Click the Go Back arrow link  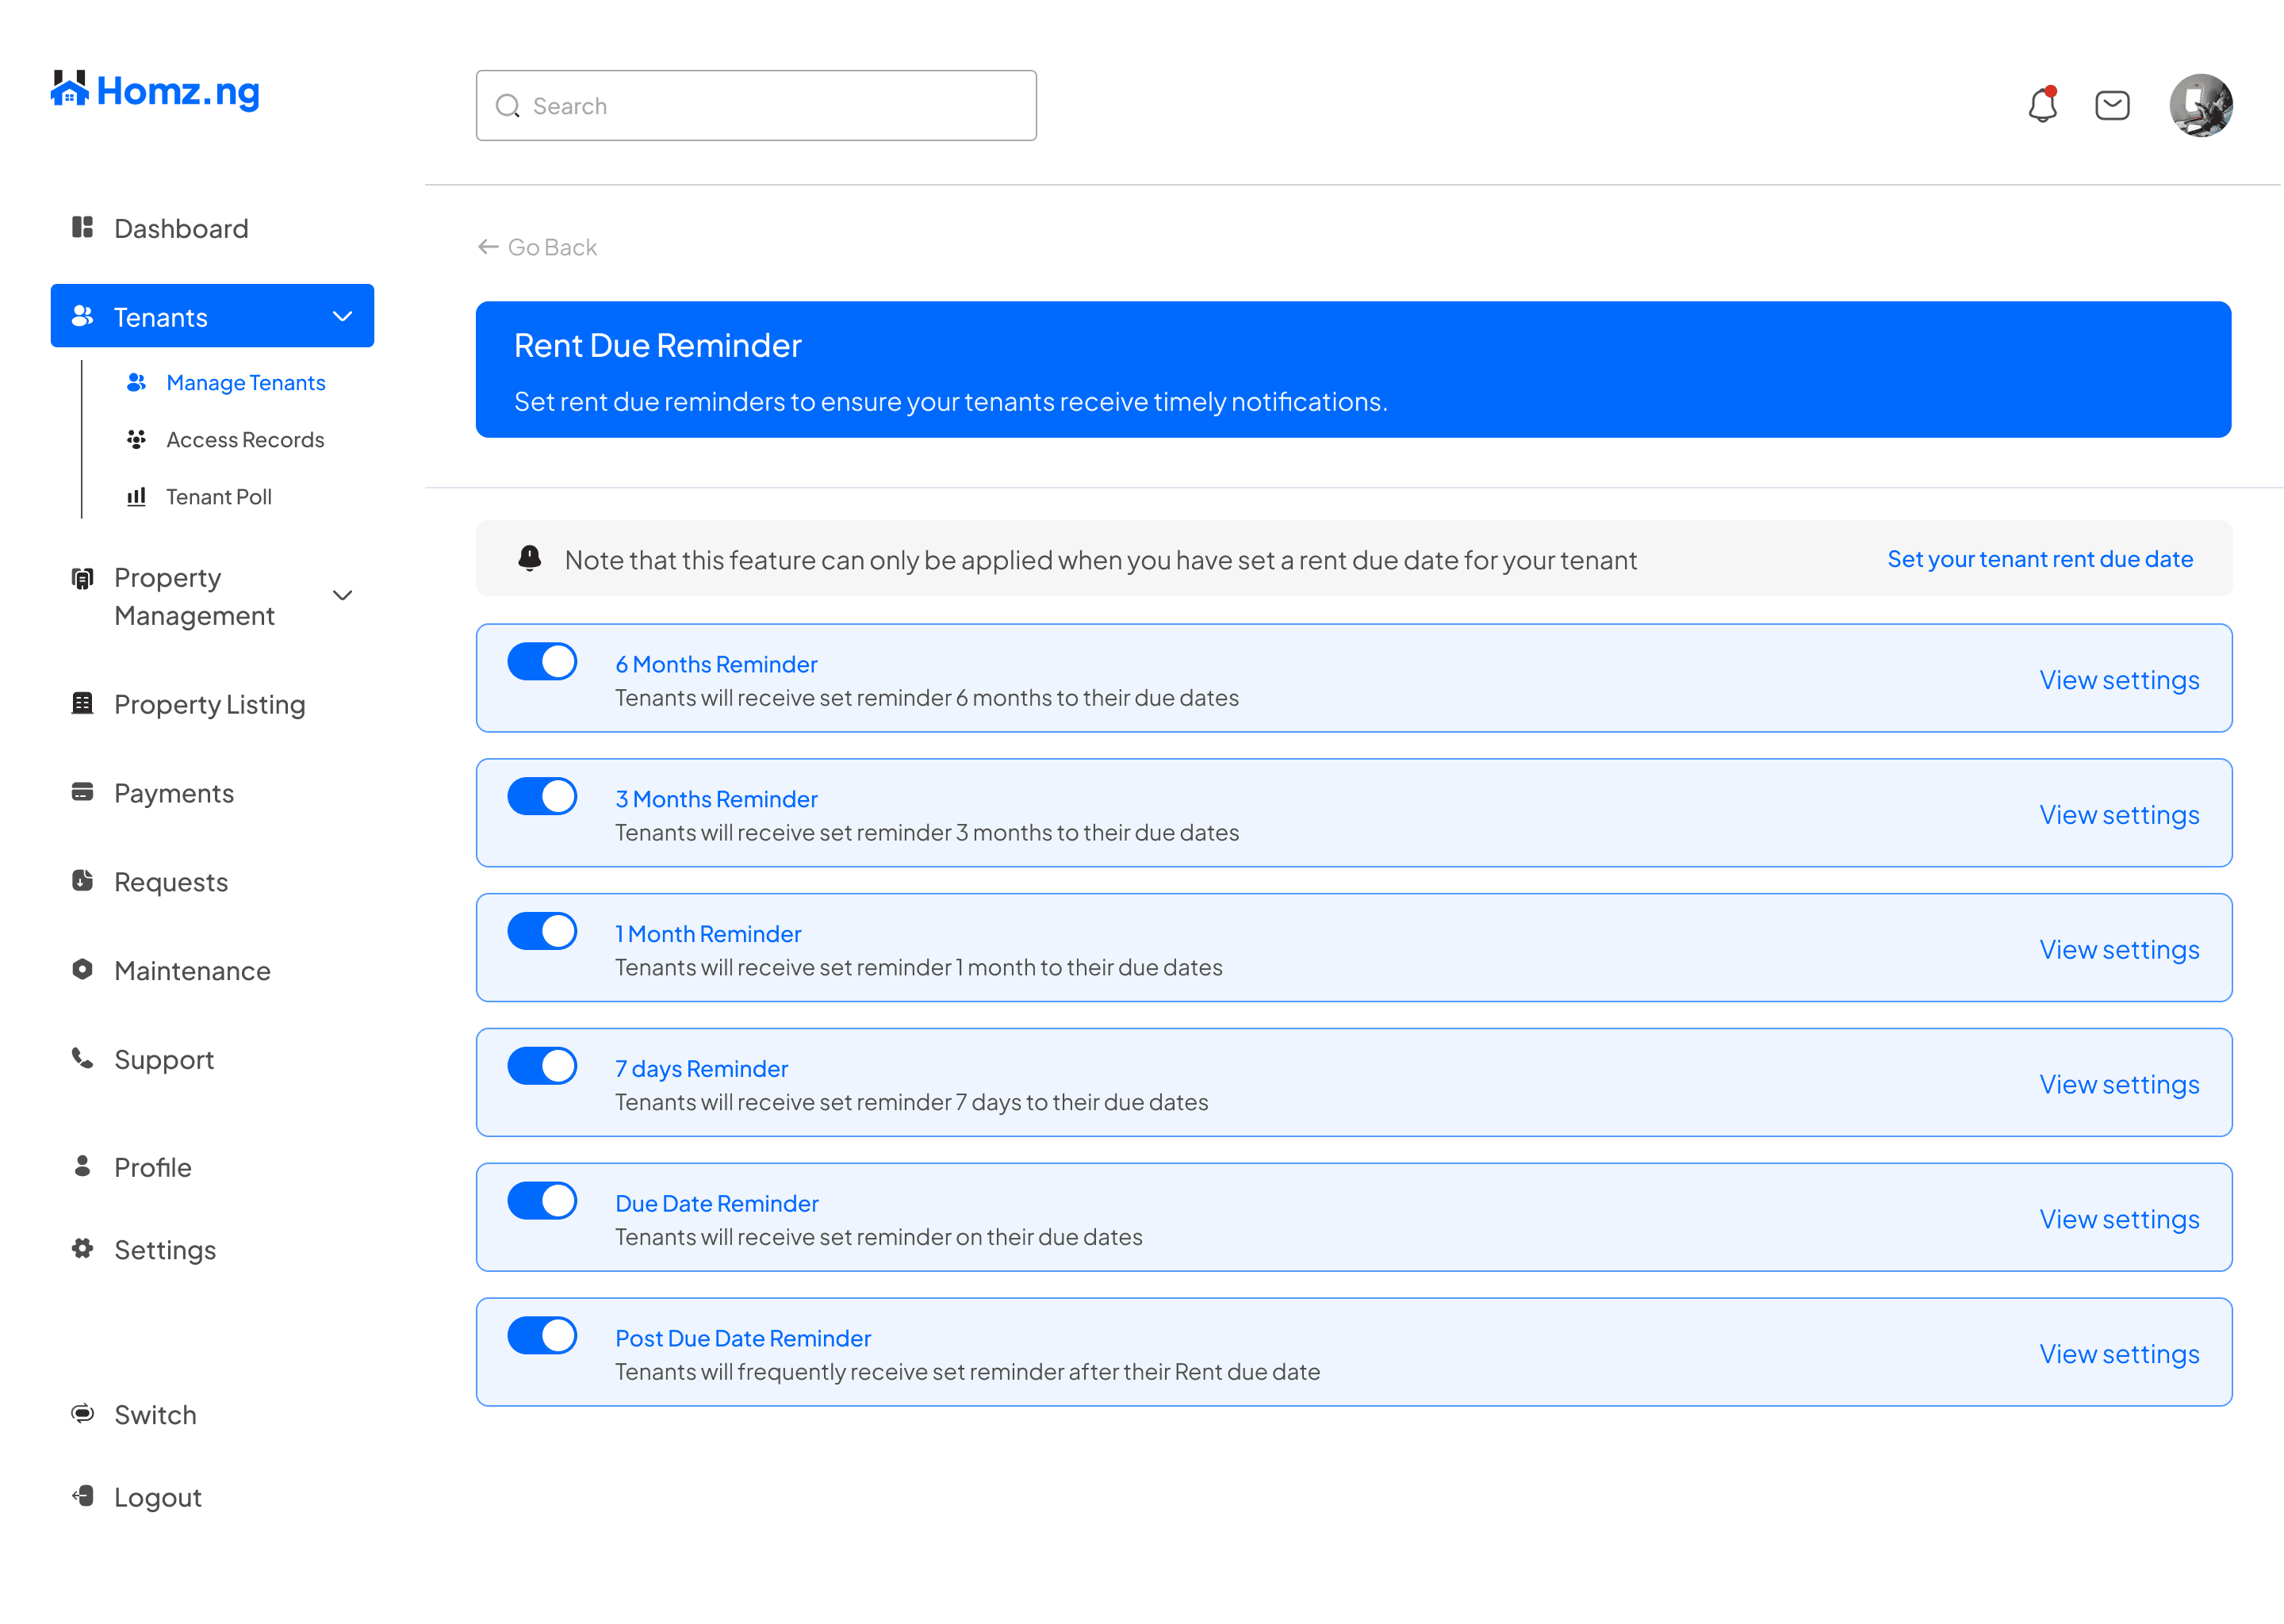coord(537,247)
